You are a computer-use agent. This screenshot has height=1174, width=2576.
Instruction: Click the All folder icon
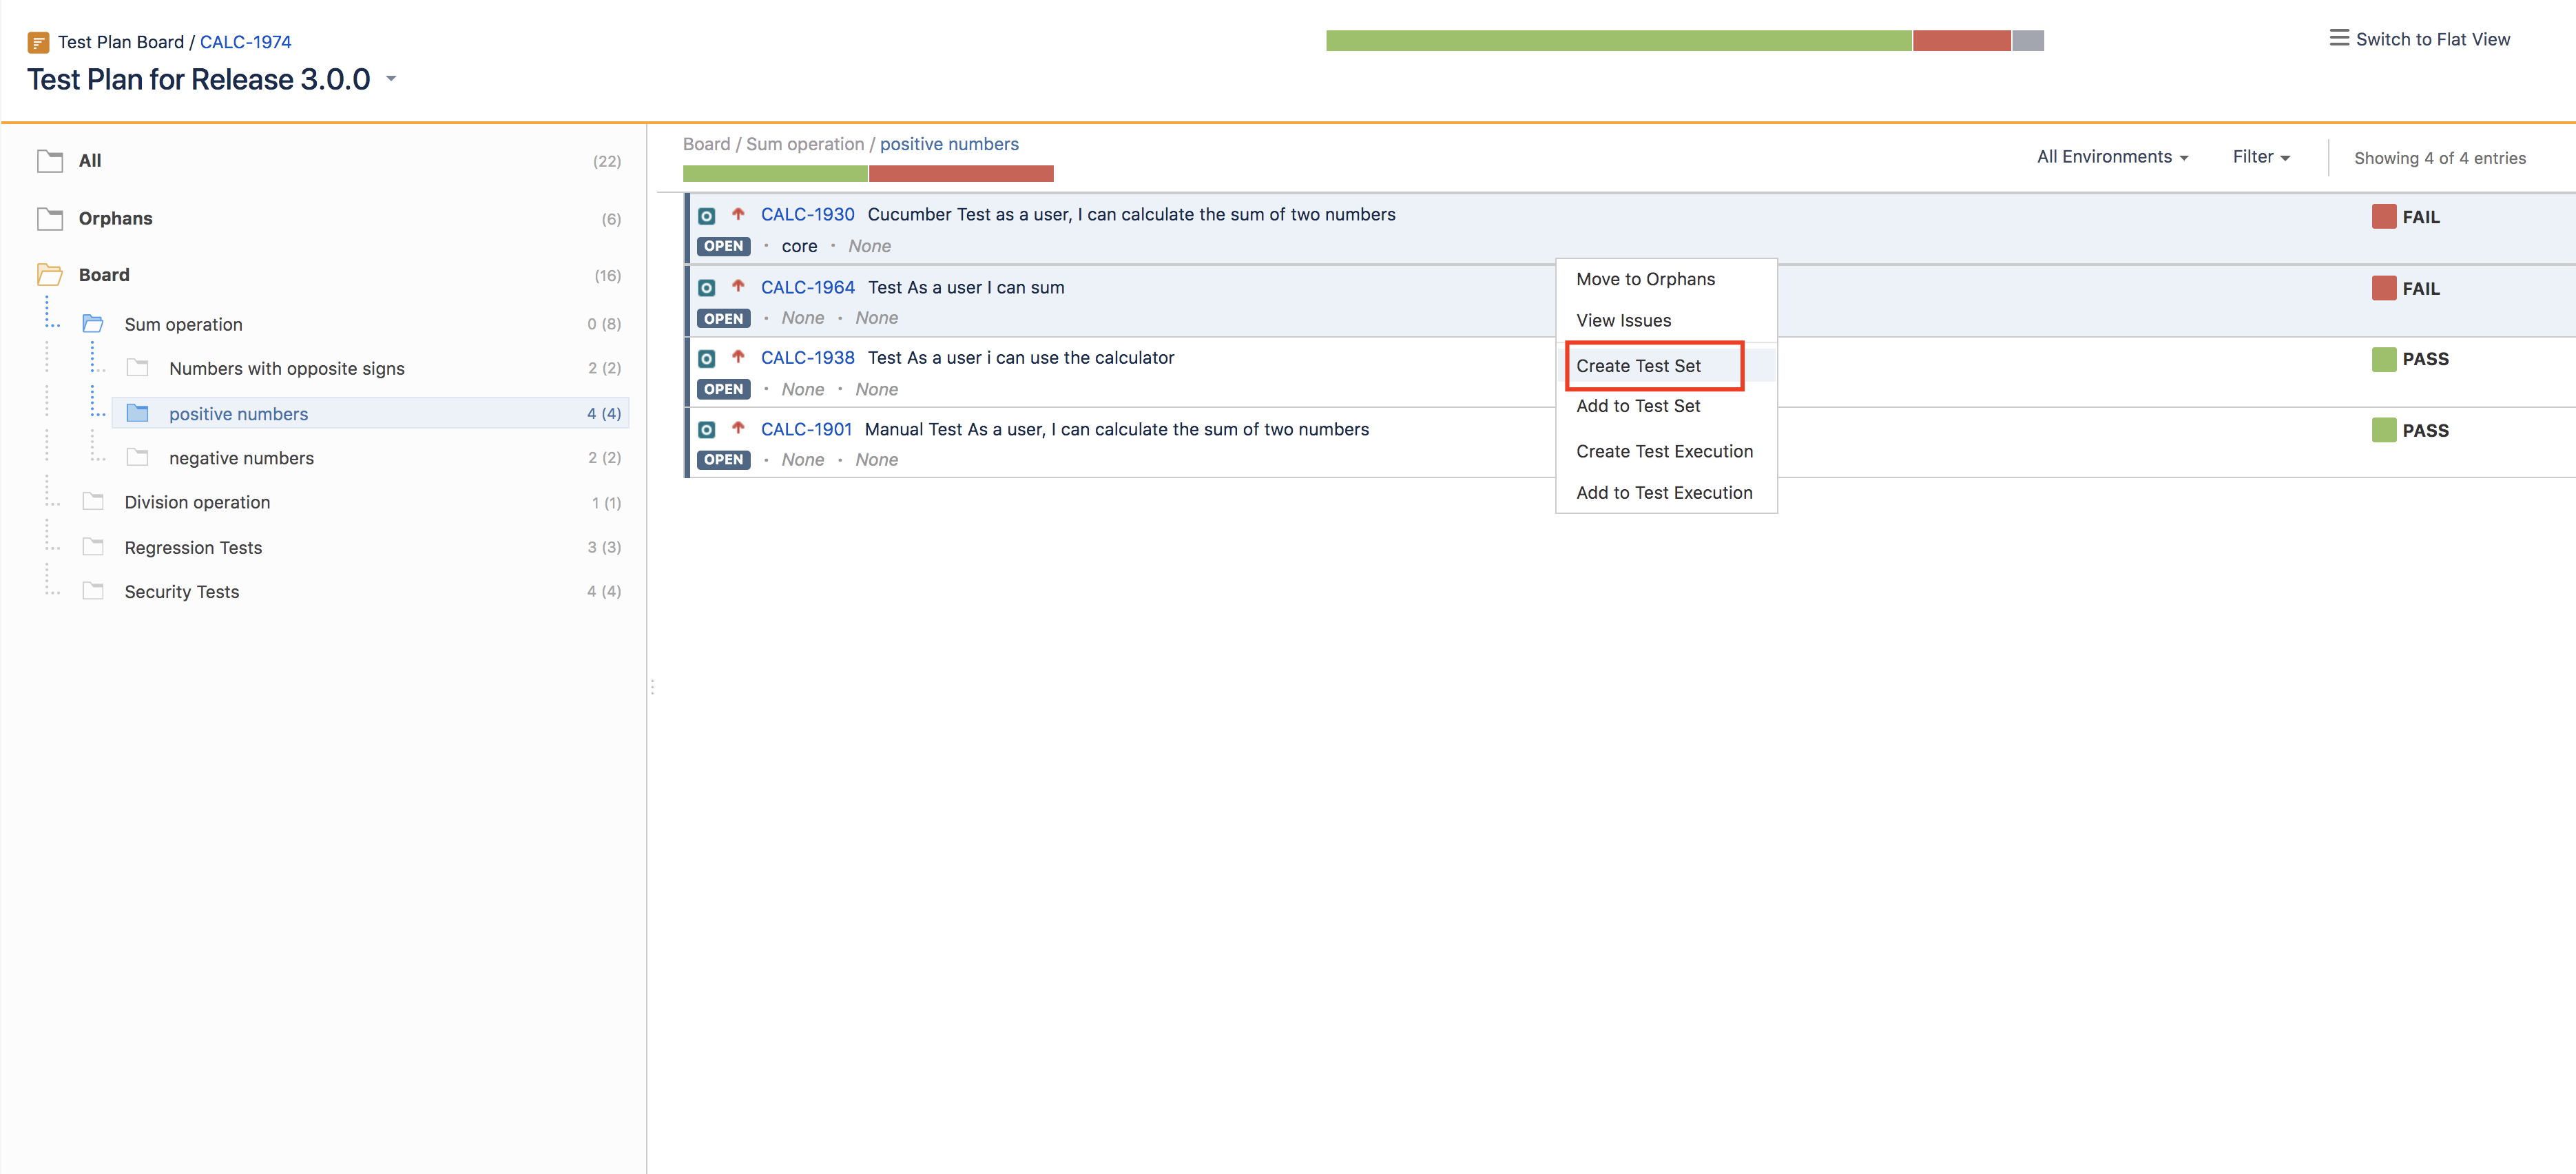[49, 161]
